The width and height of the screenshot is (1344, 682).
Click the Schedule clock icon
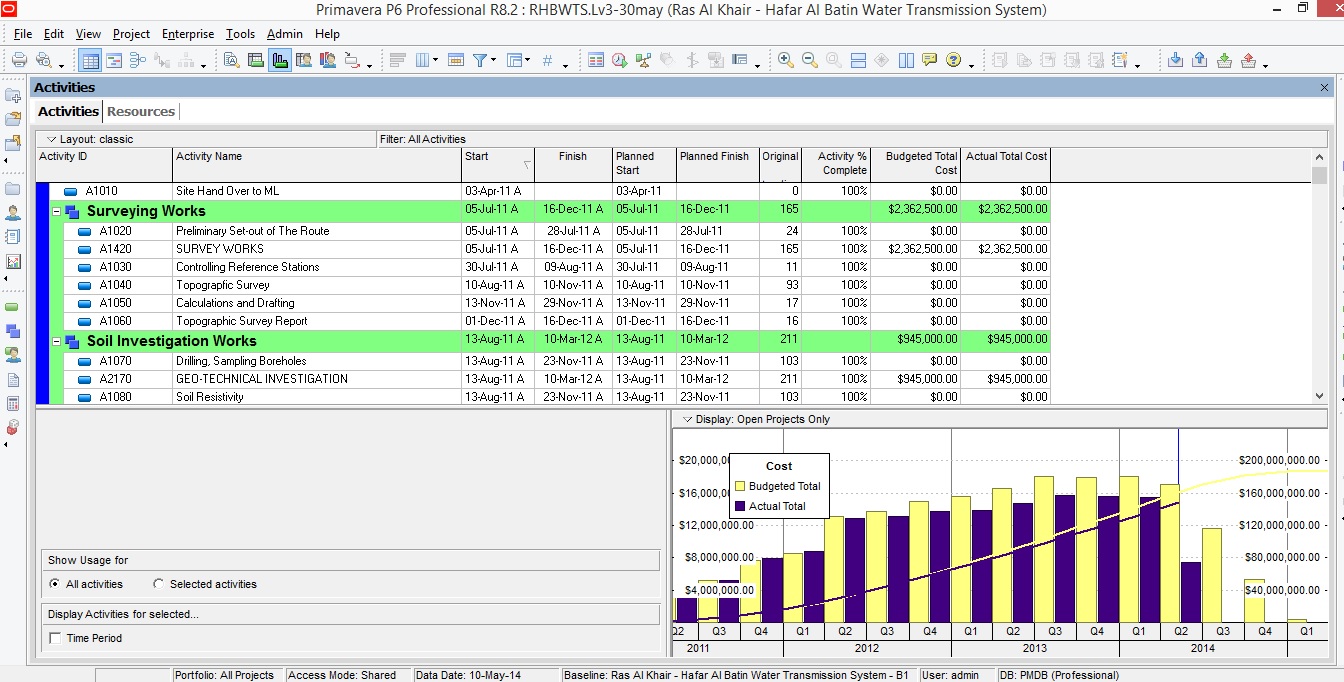[620, 60]
